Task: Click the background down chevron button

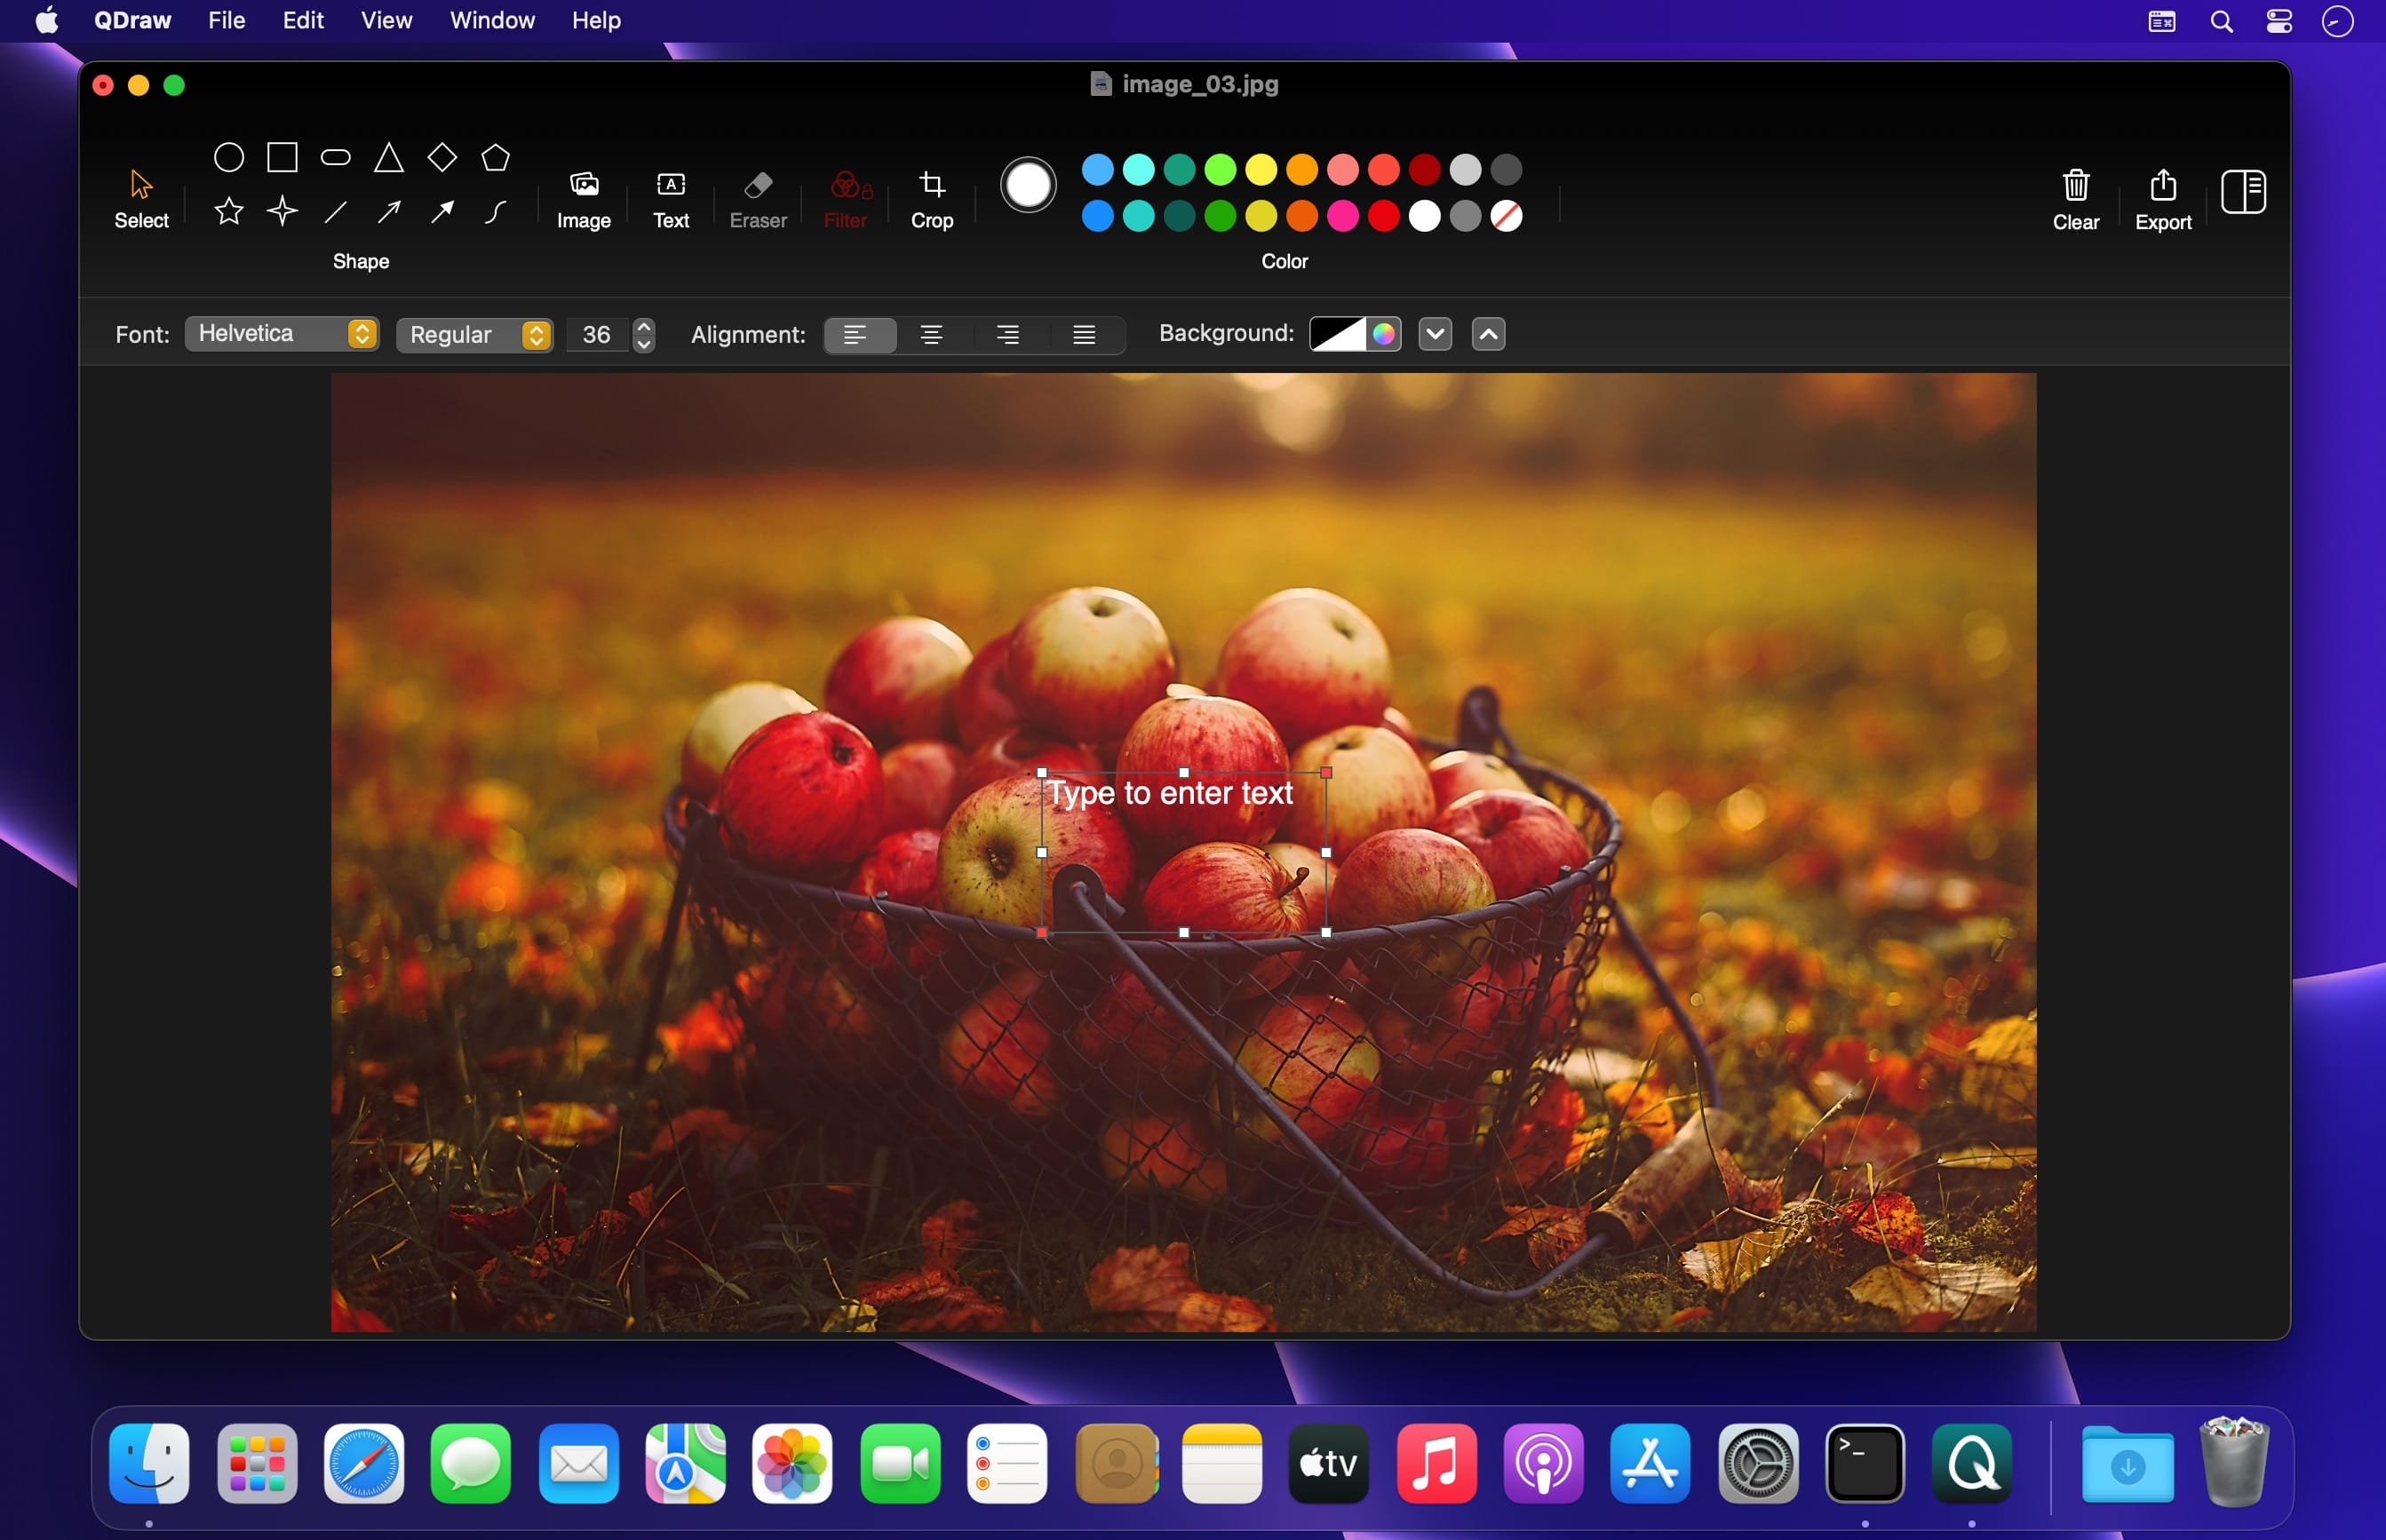Action: click(x=1434, y=334)
